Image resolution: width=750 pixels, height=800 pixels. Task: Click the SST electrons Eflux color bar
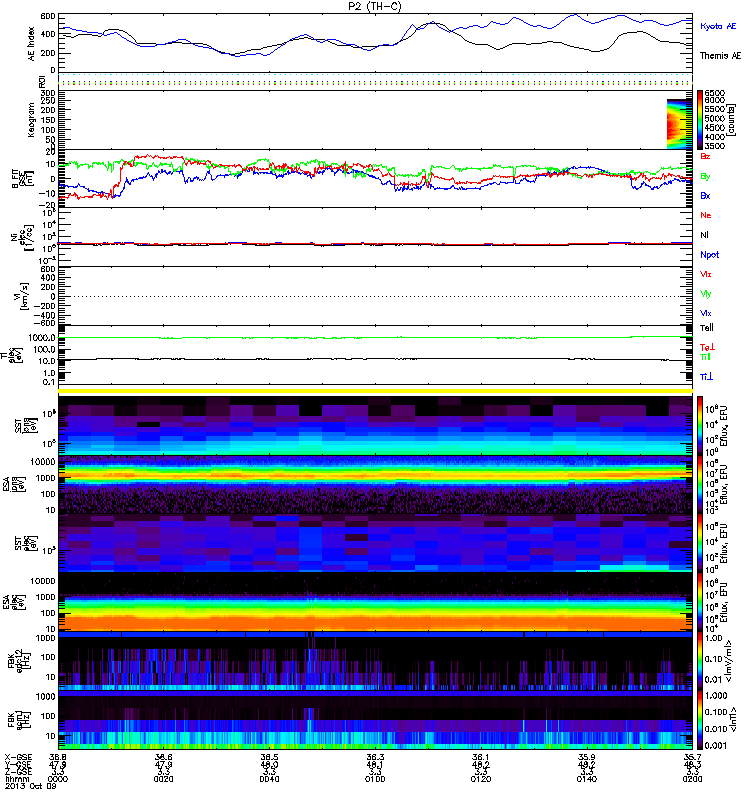coord(700,543)
